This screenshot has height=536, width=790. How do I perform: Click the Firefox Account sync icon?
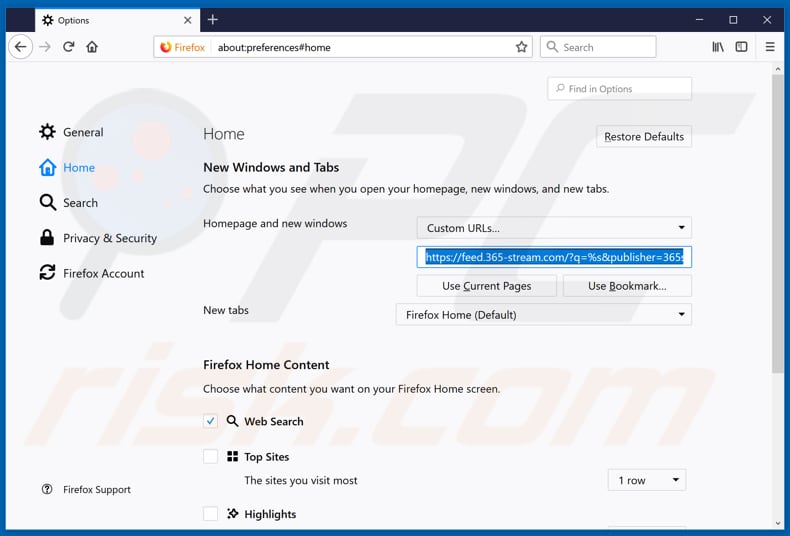tap(47, 273)
